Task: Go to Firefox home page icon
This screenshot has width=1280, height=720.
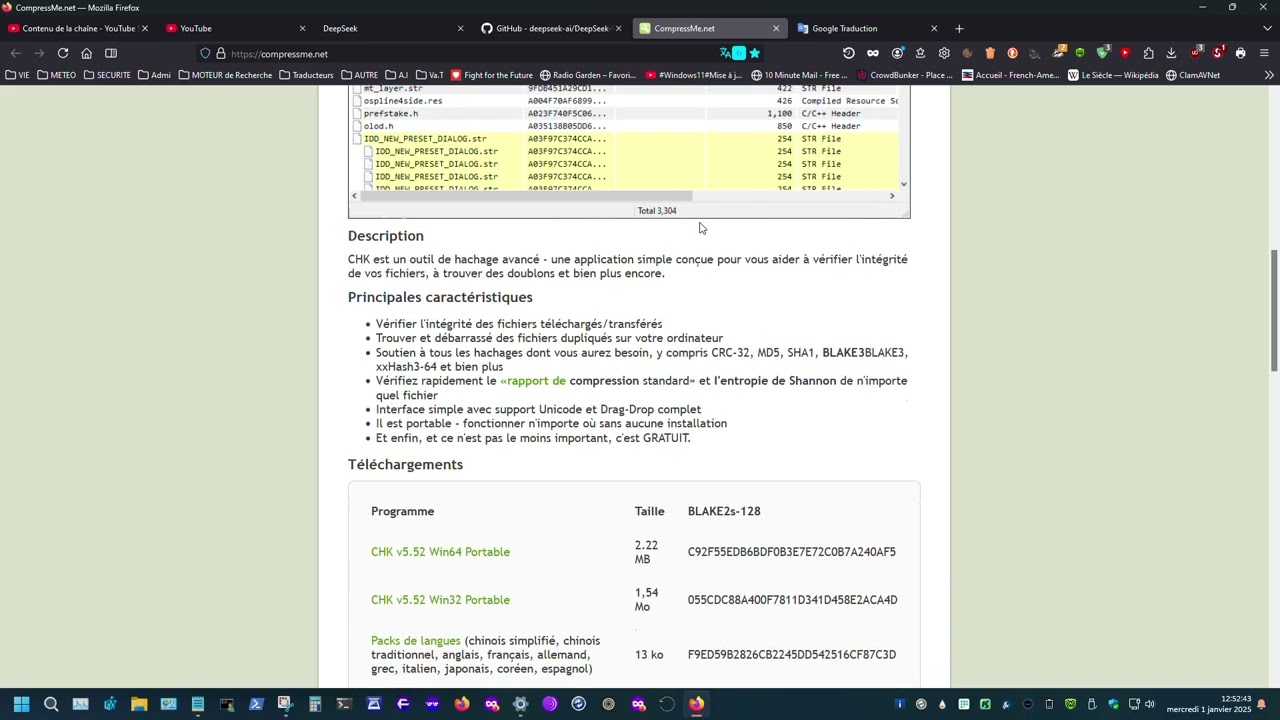Action: pos(86,53)
